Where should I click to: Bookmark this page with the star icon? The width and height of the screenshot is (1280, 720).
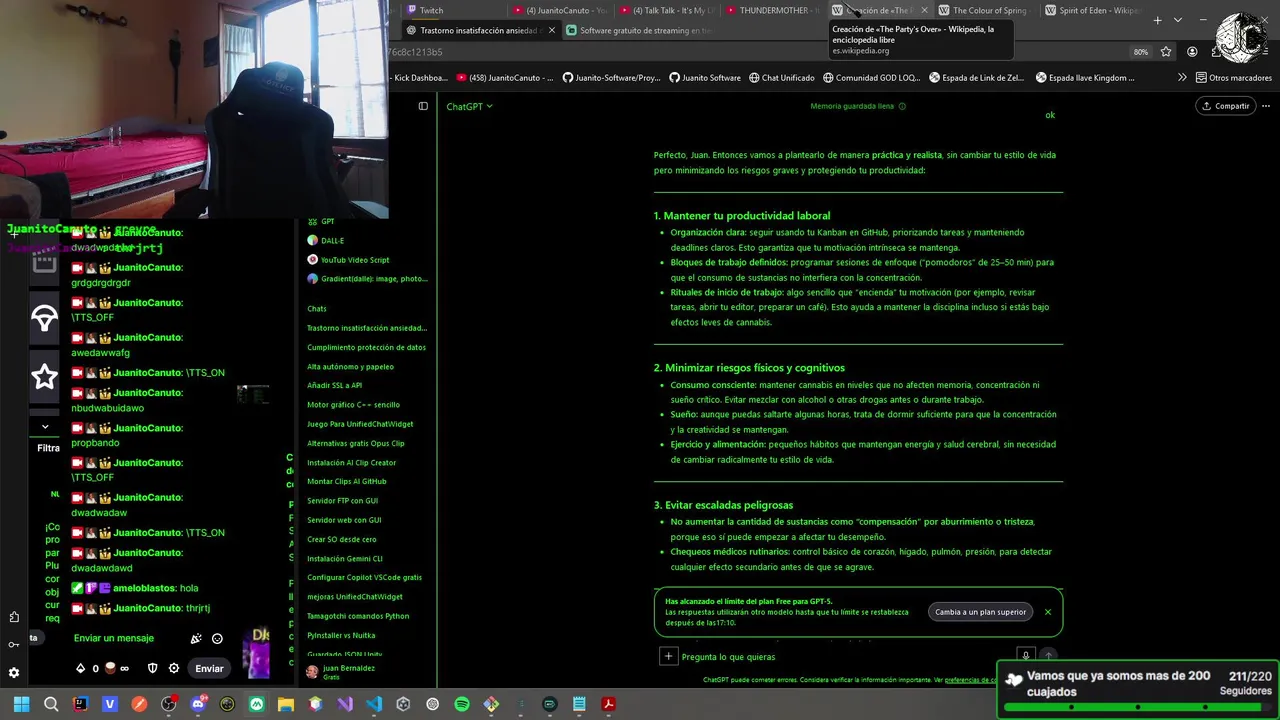1166,52
